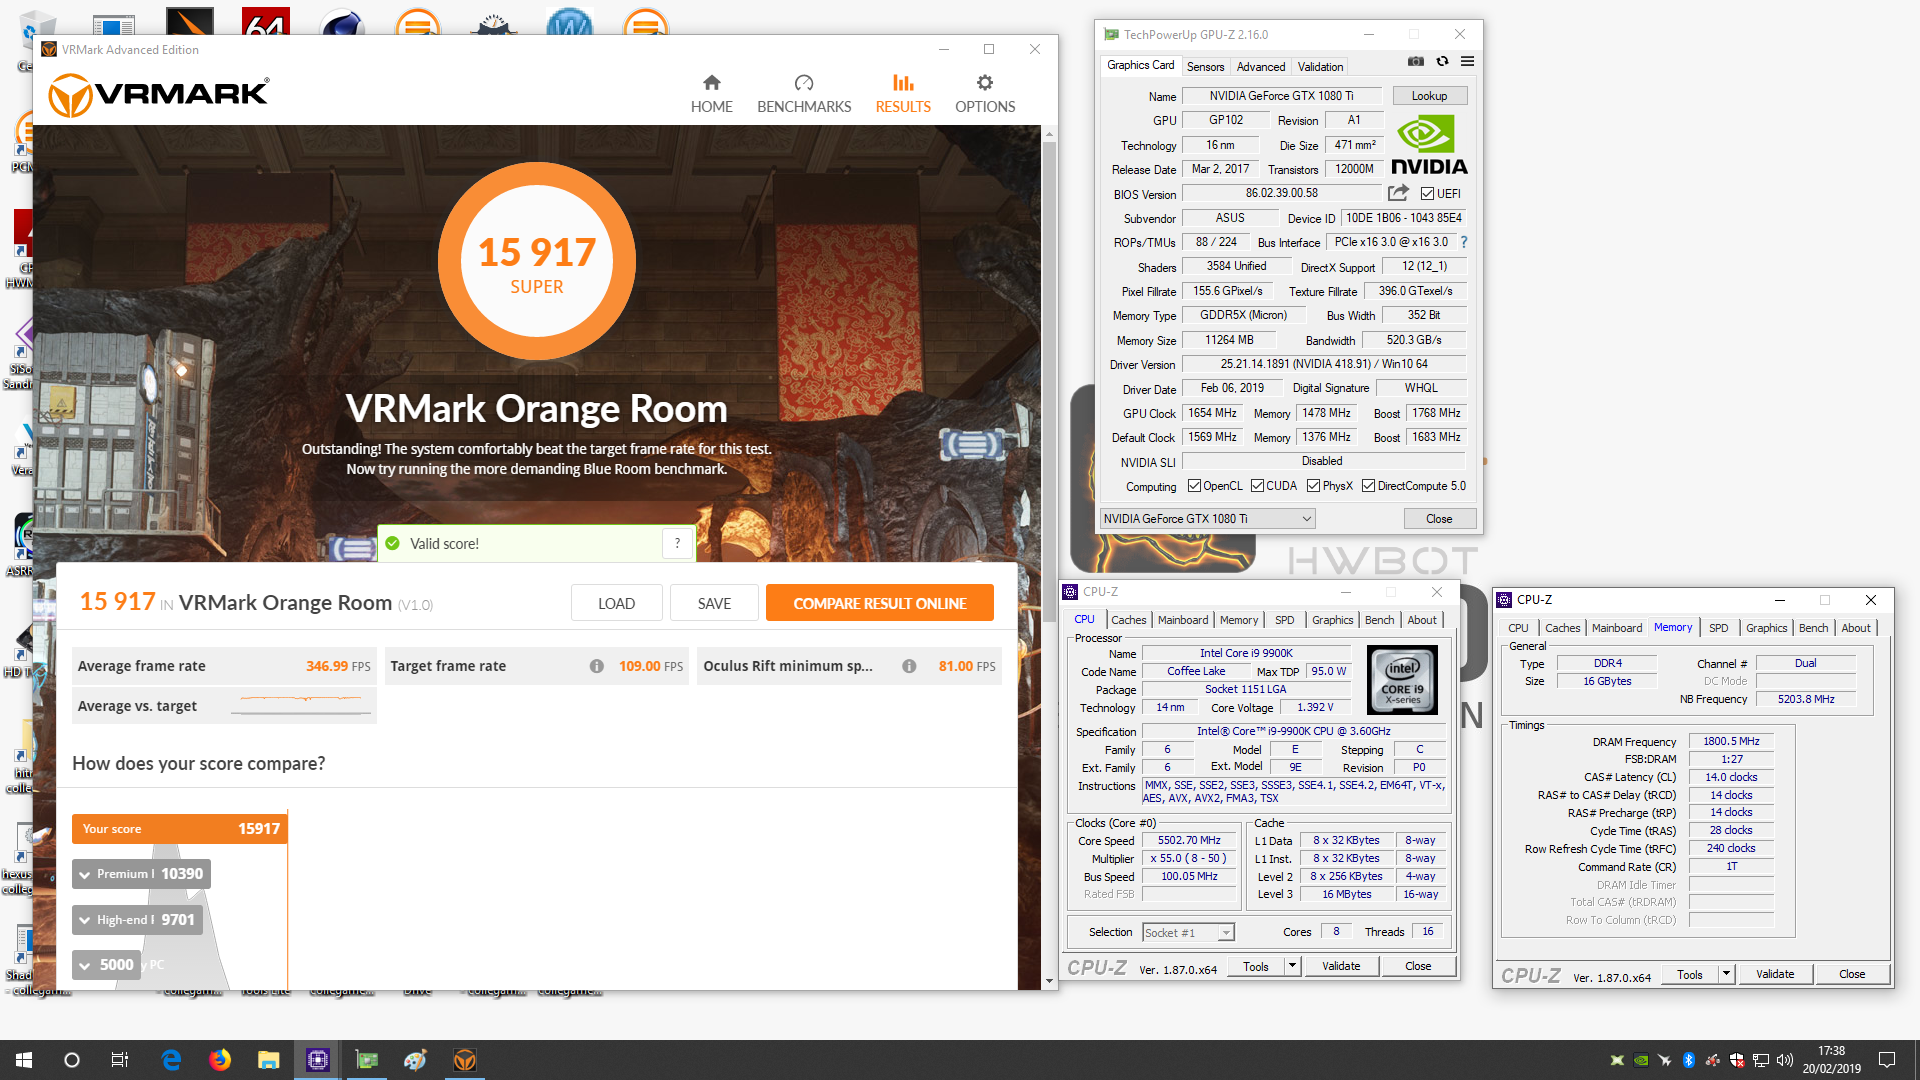The width and height of the screenshot is (1920, 1080).
Task: Open volume control in system tray
Action: click(1785, 1060)
